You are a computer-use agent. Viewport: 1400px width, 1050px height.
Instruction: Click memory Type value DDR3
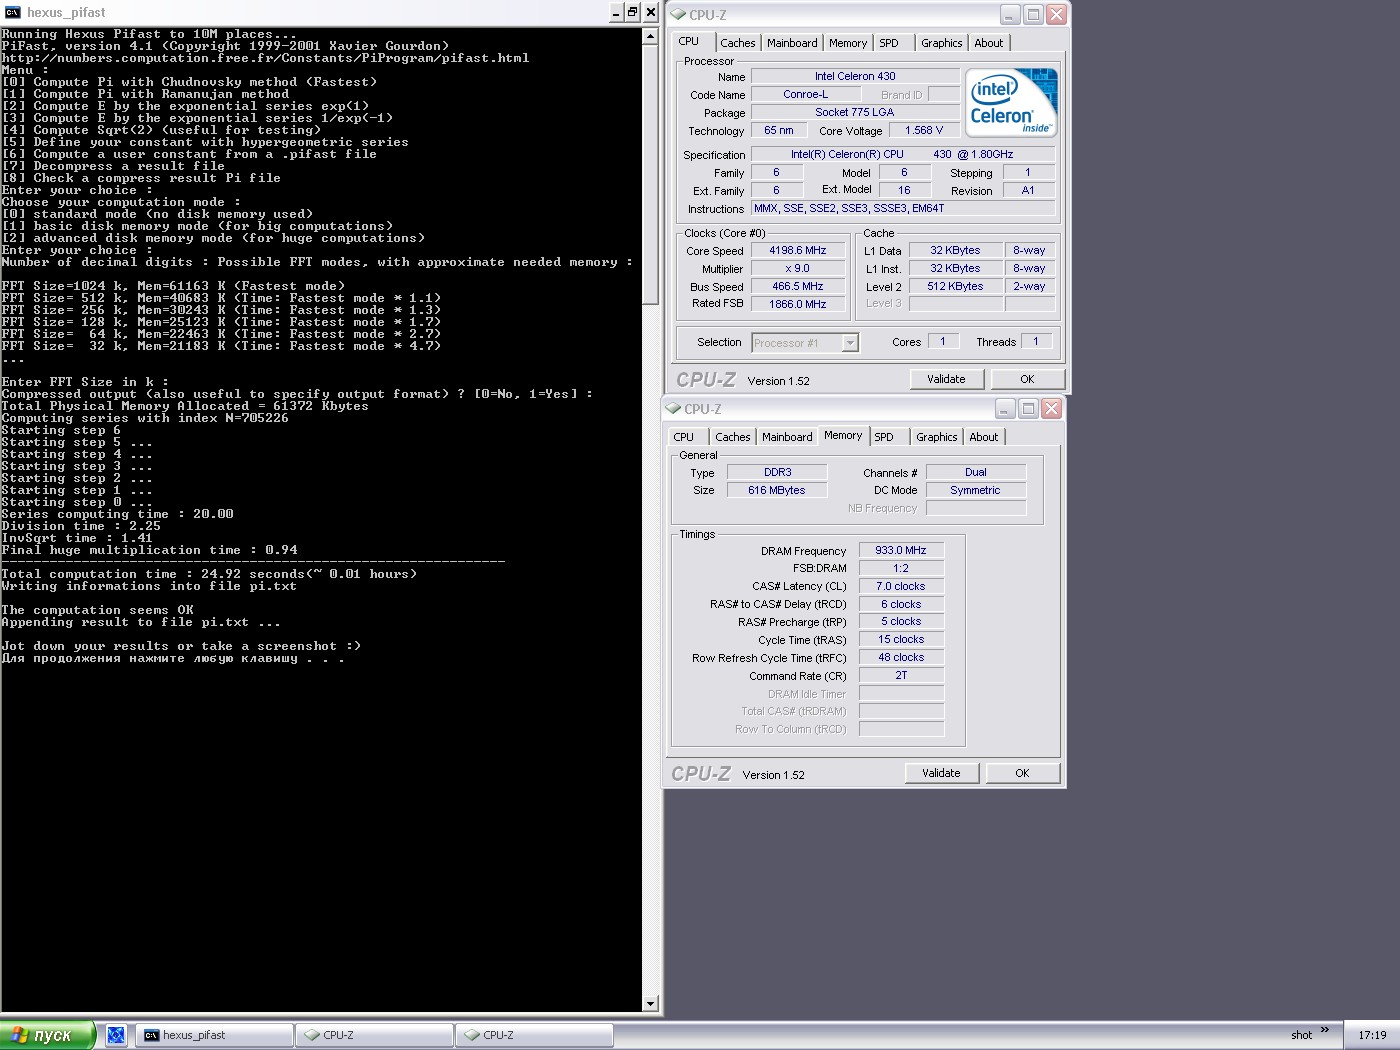click(x=777, y=472)
